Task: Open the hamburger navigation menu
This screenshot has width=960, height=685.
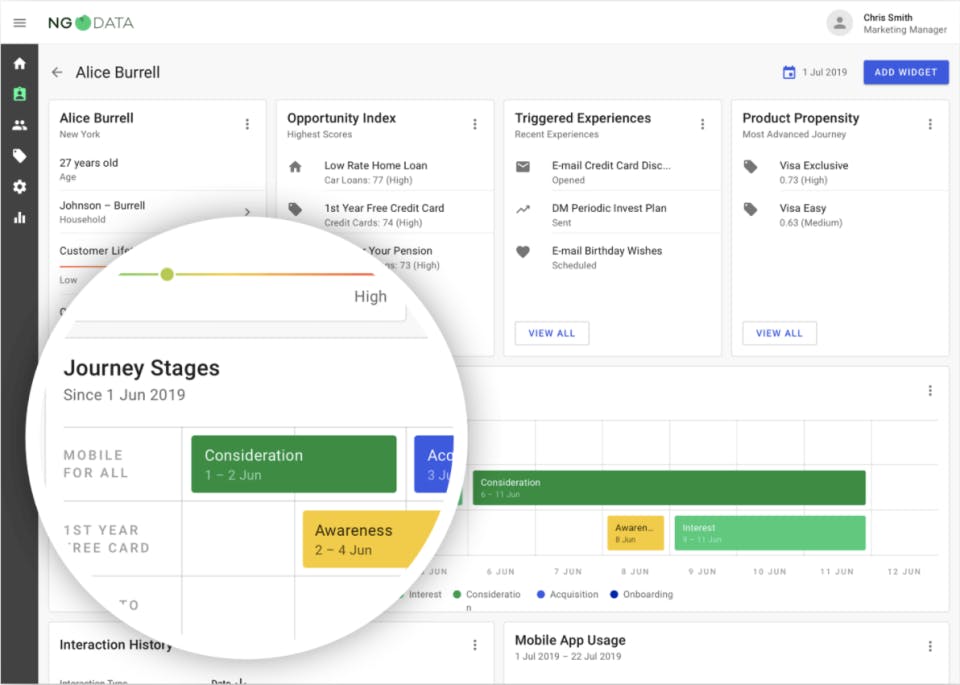Action: pyautogui.click(x=19, y=23)
